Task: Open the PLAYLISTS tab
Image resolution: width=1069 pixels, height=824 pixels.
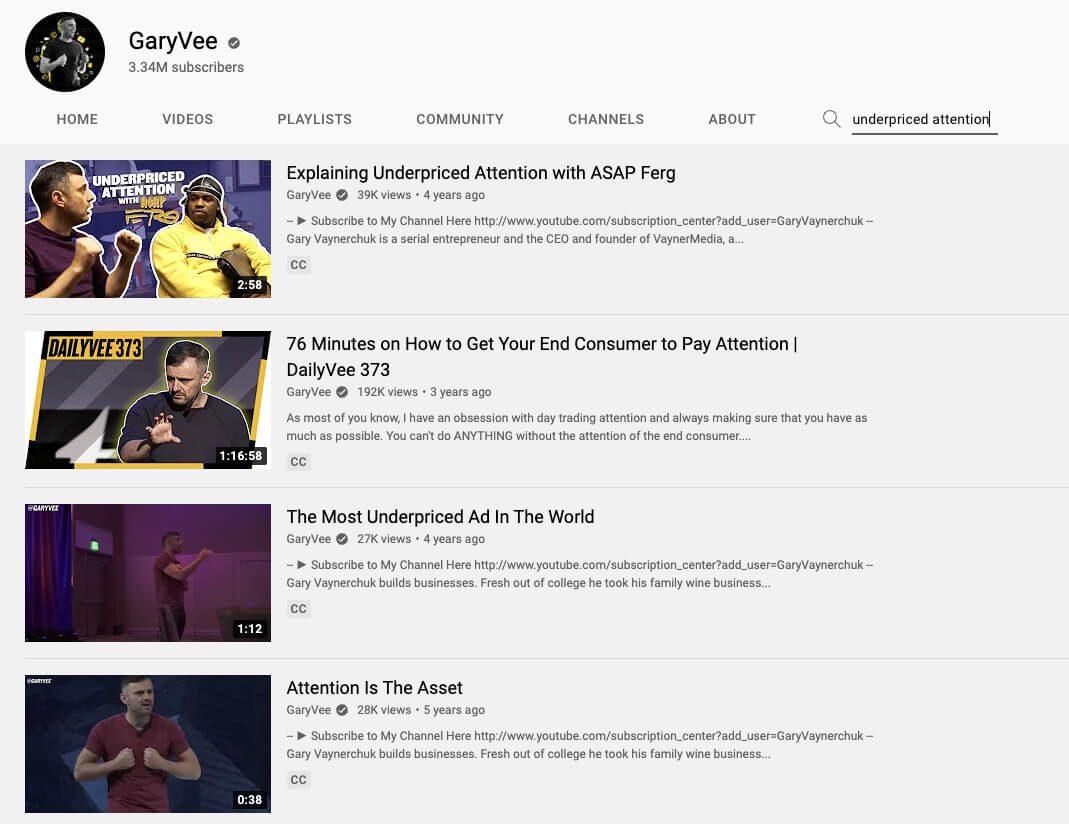Action: [314, 119]
